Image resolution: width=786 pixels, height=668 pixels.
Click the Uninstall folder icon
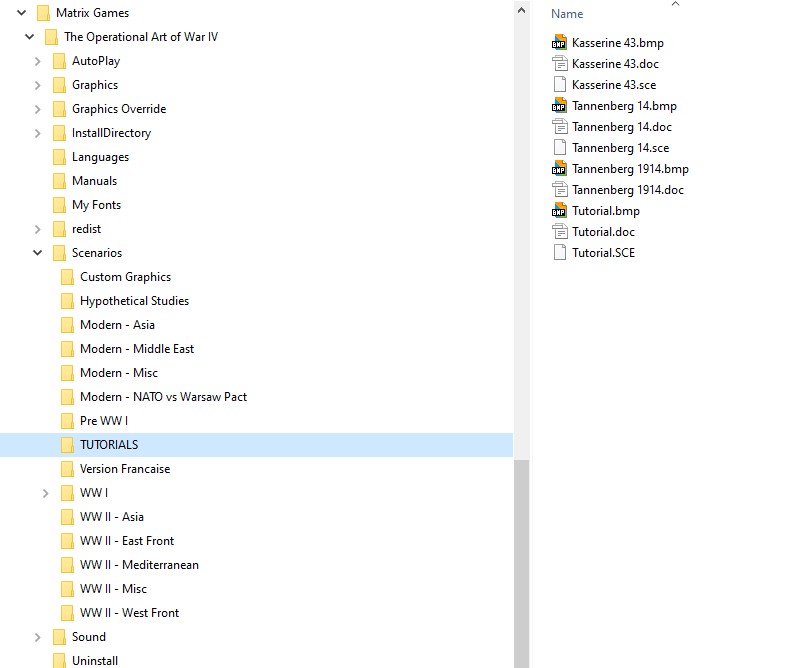pos(59,660)
